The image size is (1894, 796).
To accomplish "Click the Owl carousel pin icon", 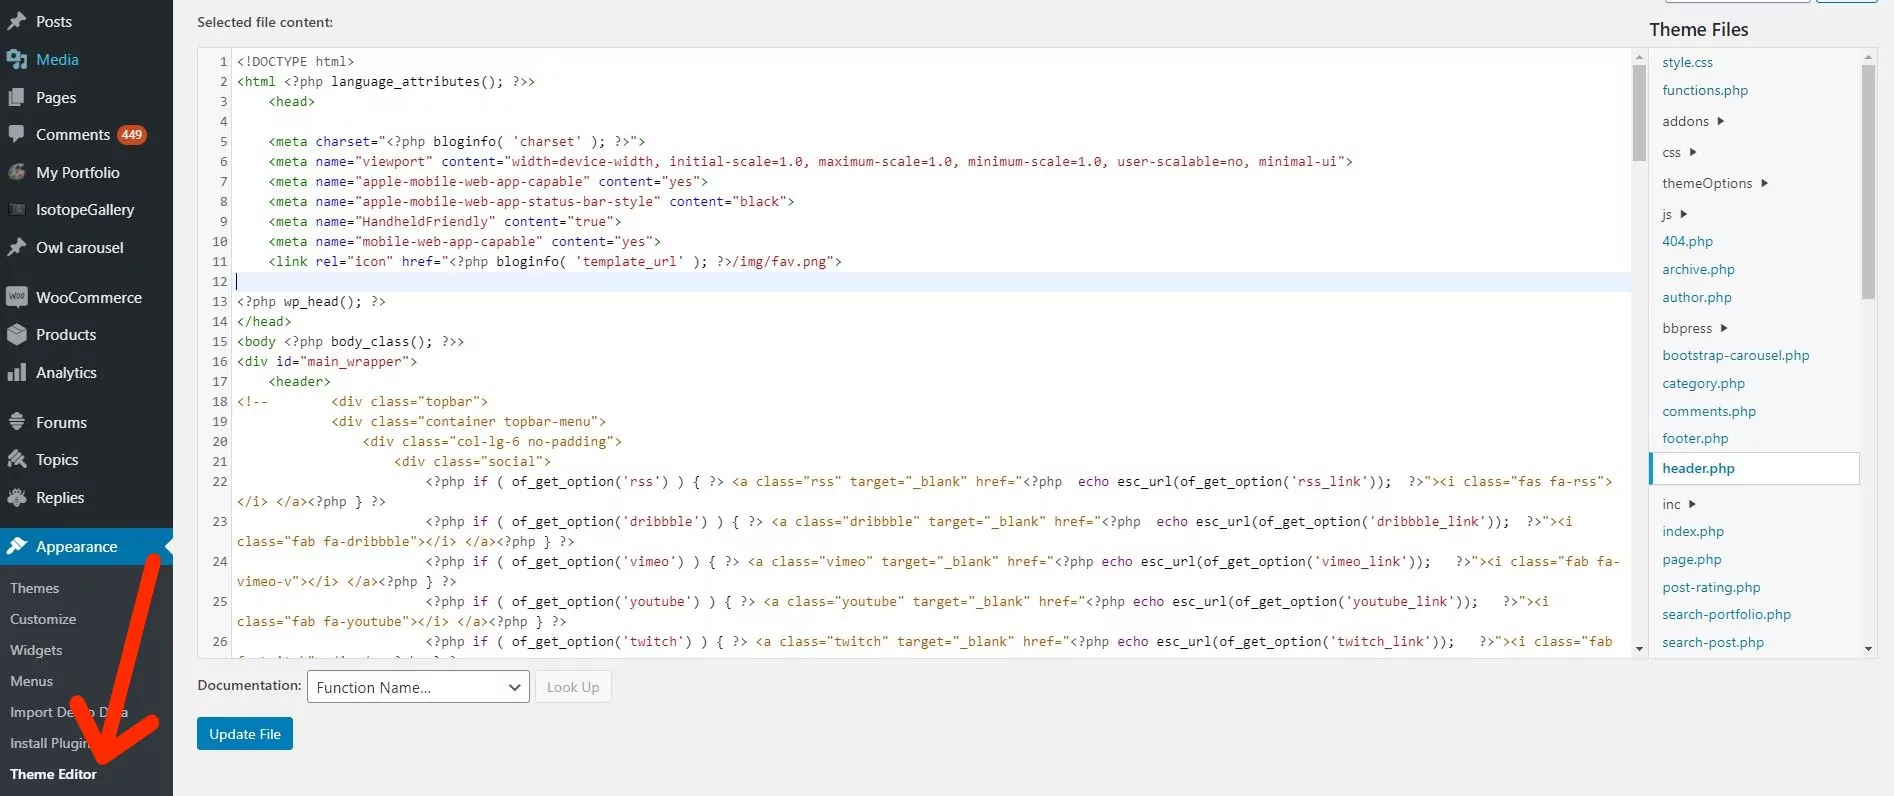I will coord(16,247).
